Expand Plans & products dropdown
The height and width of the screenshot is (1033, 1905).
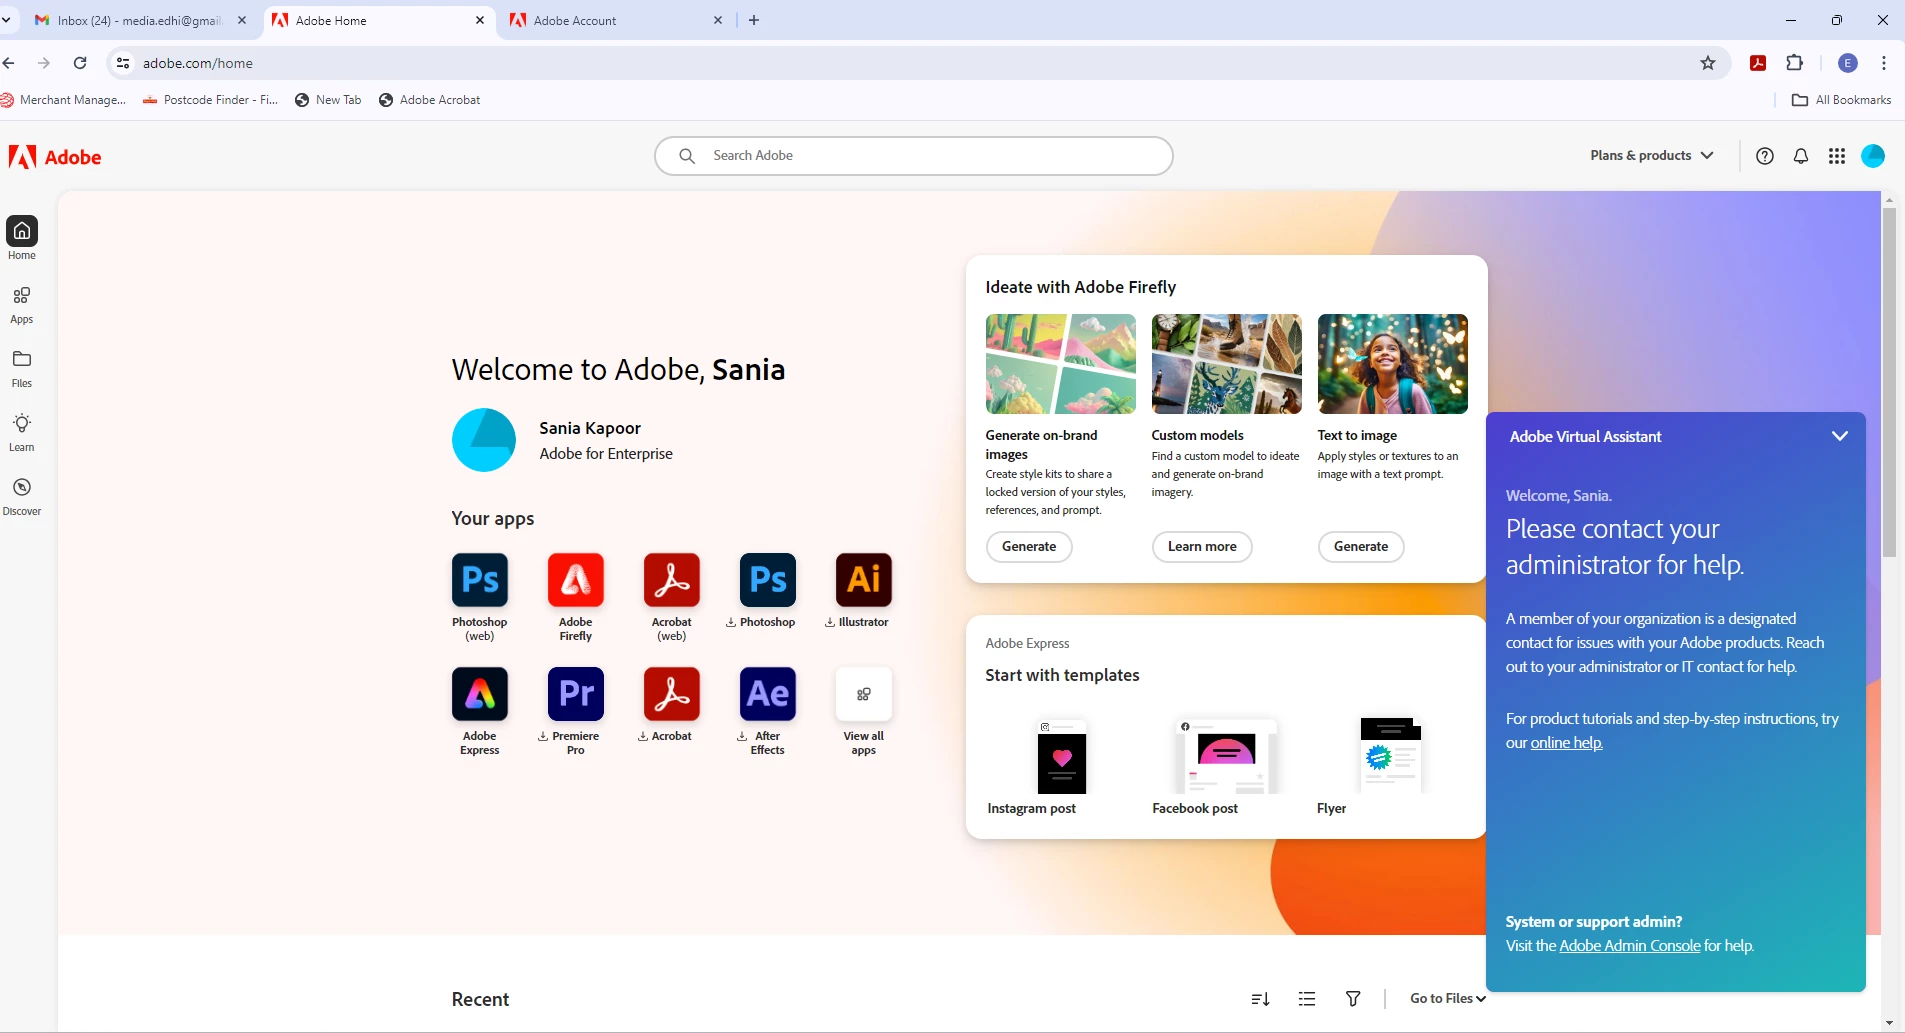pyautogui.click(x=1652, y=156)
